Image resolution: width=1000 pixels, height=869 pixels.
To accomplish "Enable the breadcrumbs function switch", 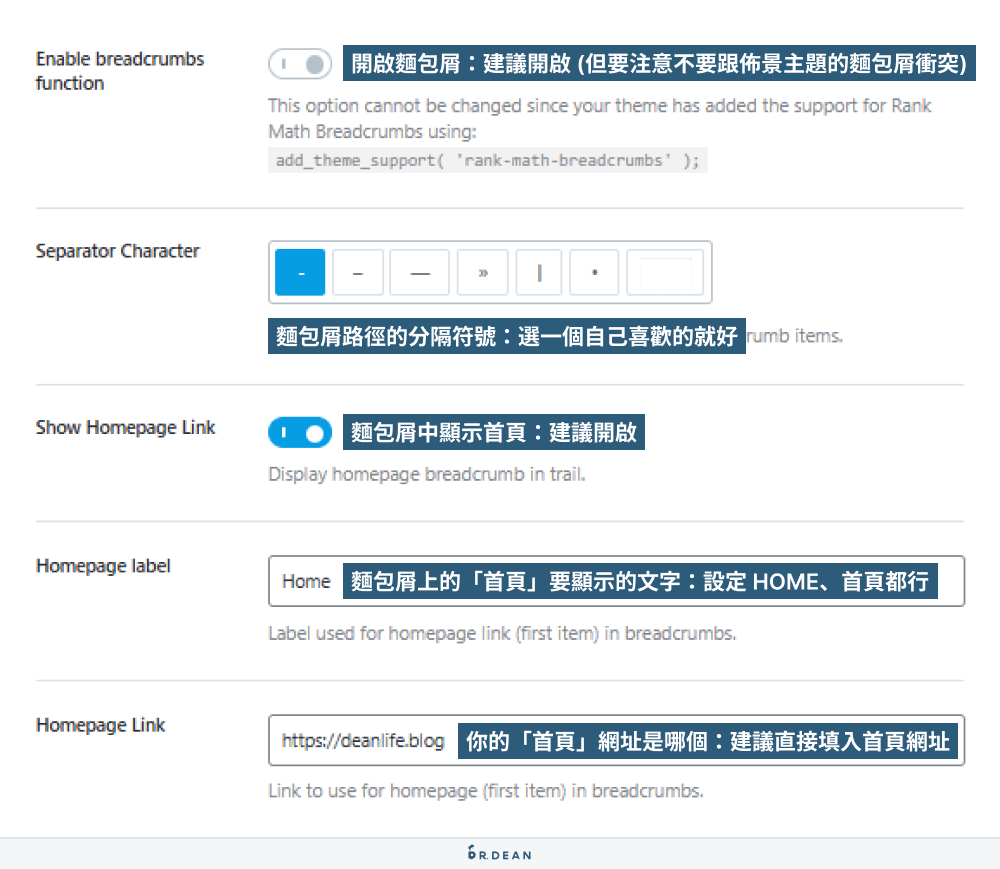I will click(300, 62).
